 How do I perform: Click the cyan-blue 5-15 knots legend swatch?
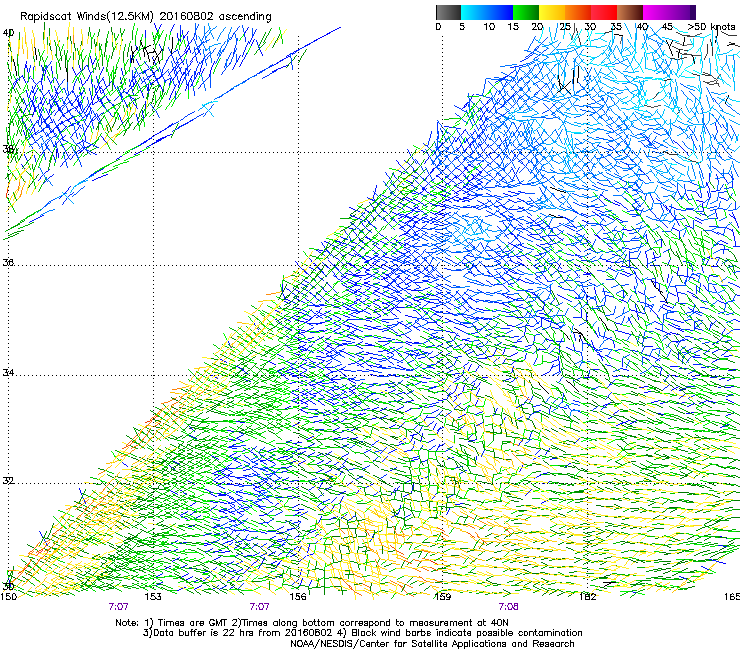[487, 12]
